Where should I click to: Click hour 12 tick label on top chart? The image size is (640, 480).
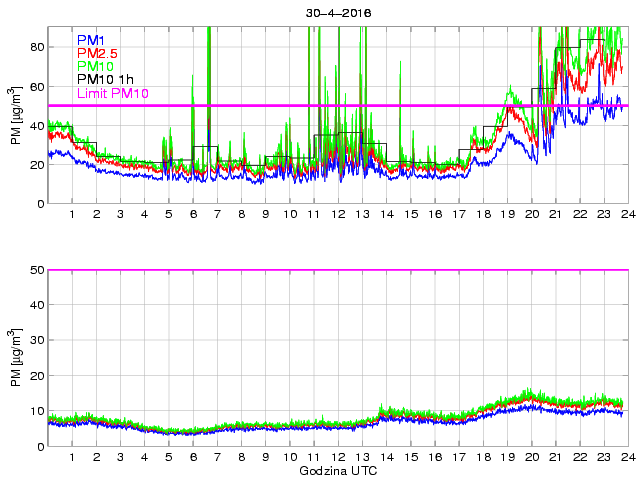337,214
